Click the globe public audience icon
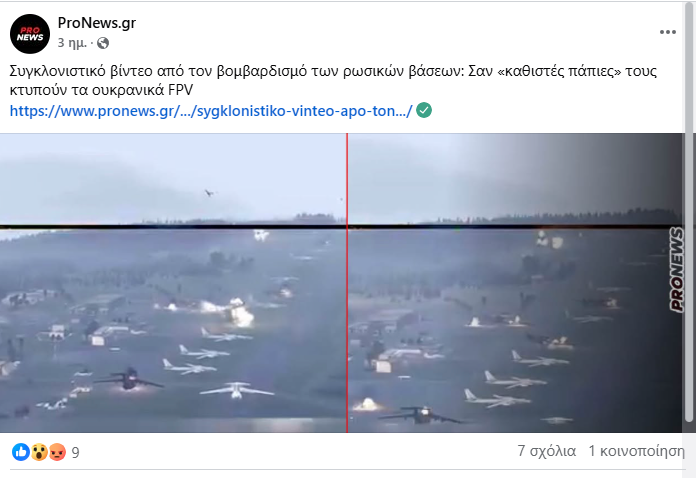 point(103,43)
